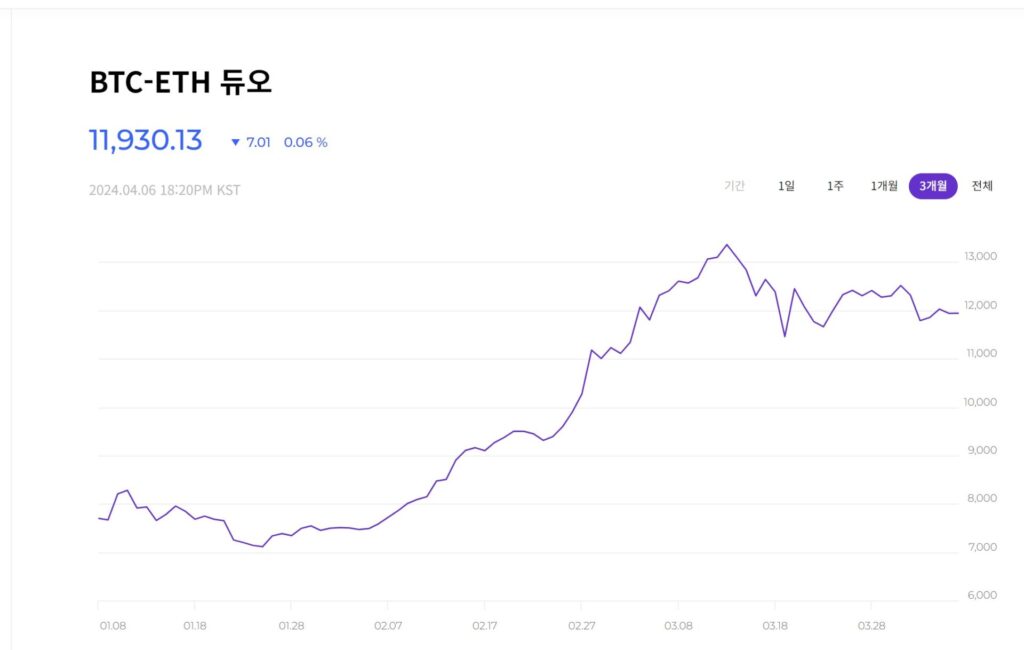Click the 6,000 y-axis value label
The image size is (1024, 650).
981,596
